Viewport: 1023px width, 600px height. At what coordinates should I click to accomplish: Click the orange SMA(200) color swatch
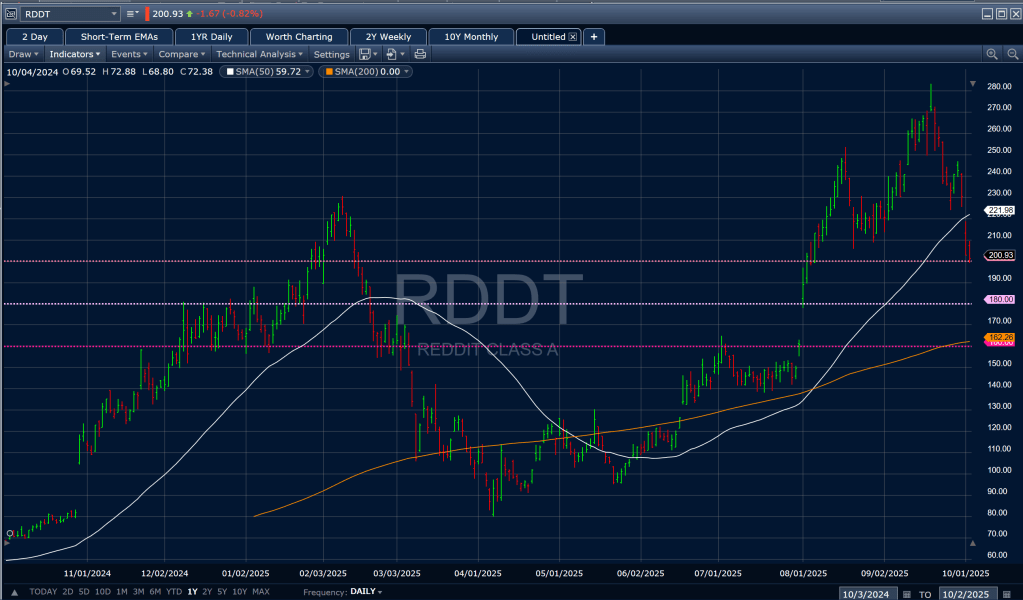click(x=327, y=72)
